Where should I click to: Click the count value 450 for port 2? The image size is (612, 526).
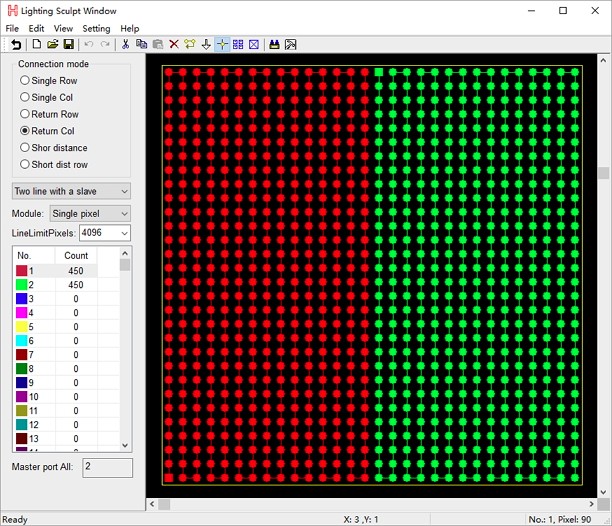(x=76, y=285)
